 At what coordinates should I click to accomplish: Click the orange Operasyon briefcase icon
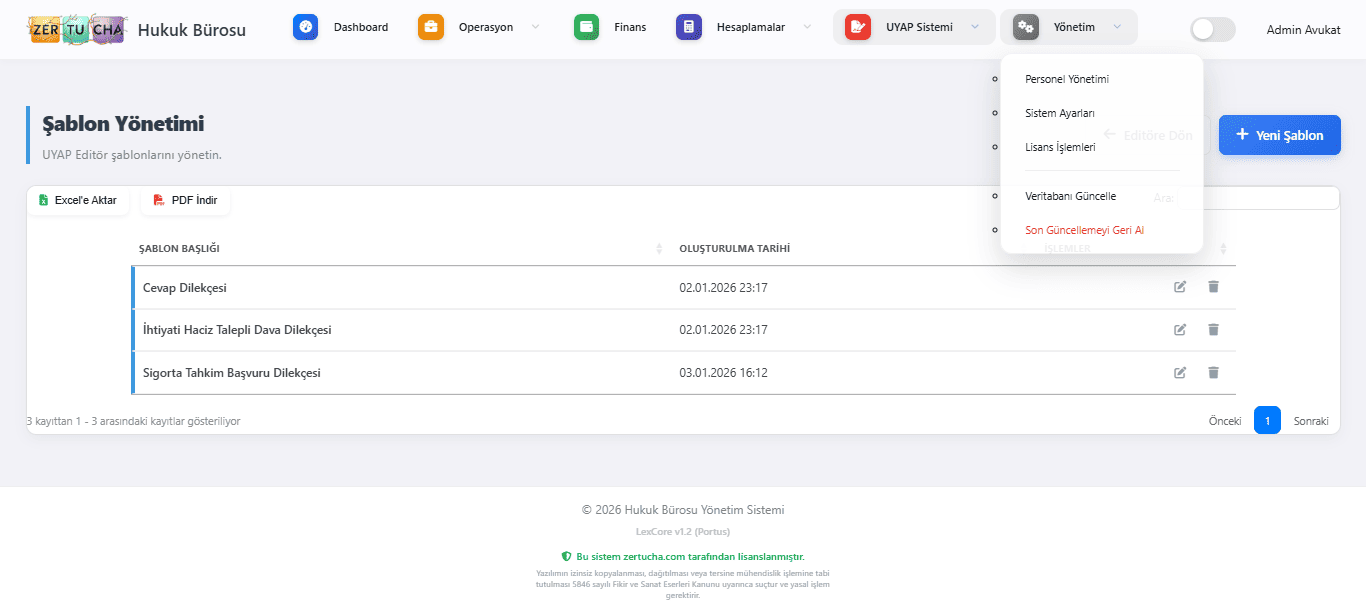click(431, 27)
